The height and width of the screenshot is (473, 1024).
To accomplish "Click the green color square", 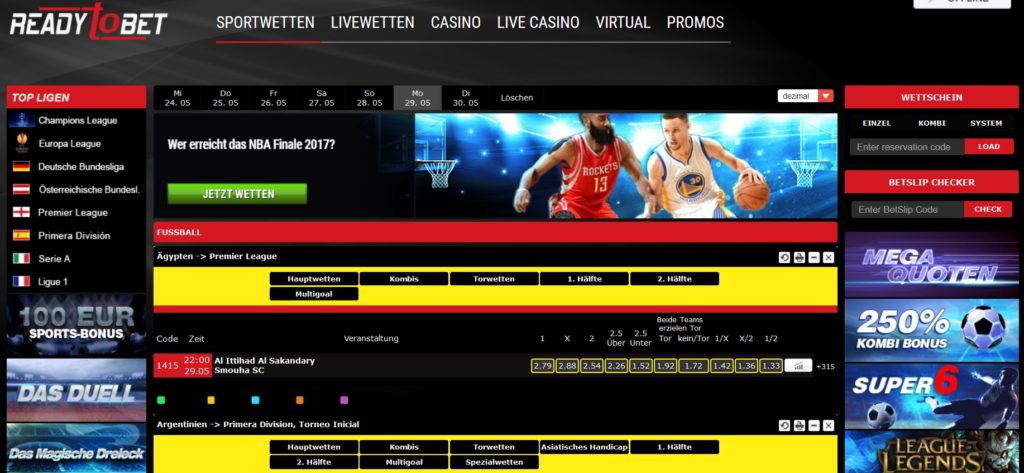I will point(161,400).
